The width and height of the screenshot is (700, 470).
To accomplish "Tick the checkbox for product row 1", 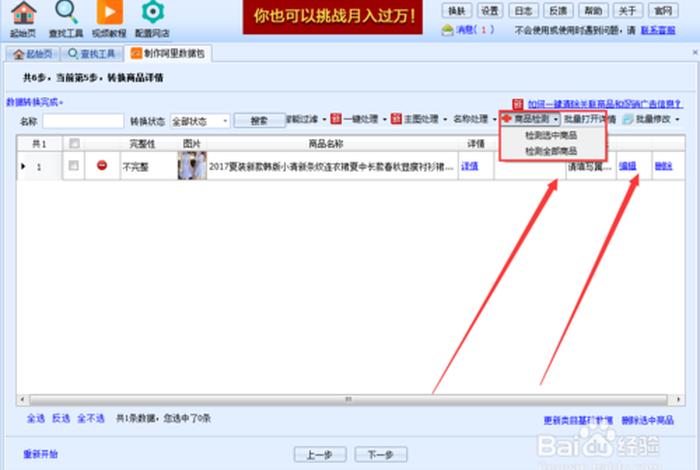I will [74, 166].
